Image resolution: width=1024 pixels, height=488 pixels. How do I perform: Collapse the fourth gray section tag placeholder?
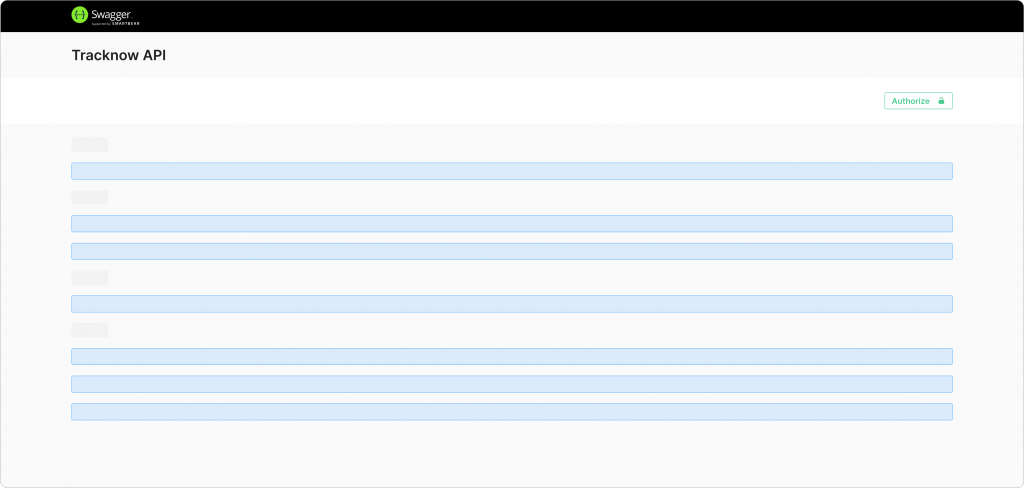(x=89, y=330)
